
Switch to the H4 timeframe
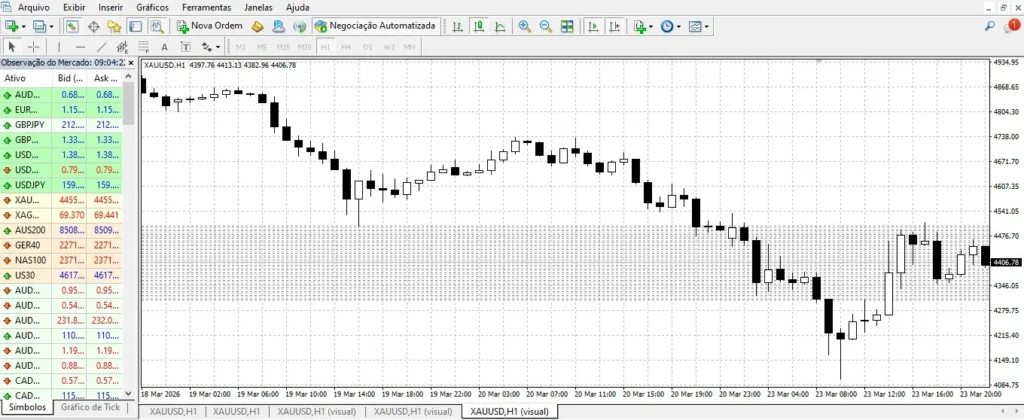[346, 47]
